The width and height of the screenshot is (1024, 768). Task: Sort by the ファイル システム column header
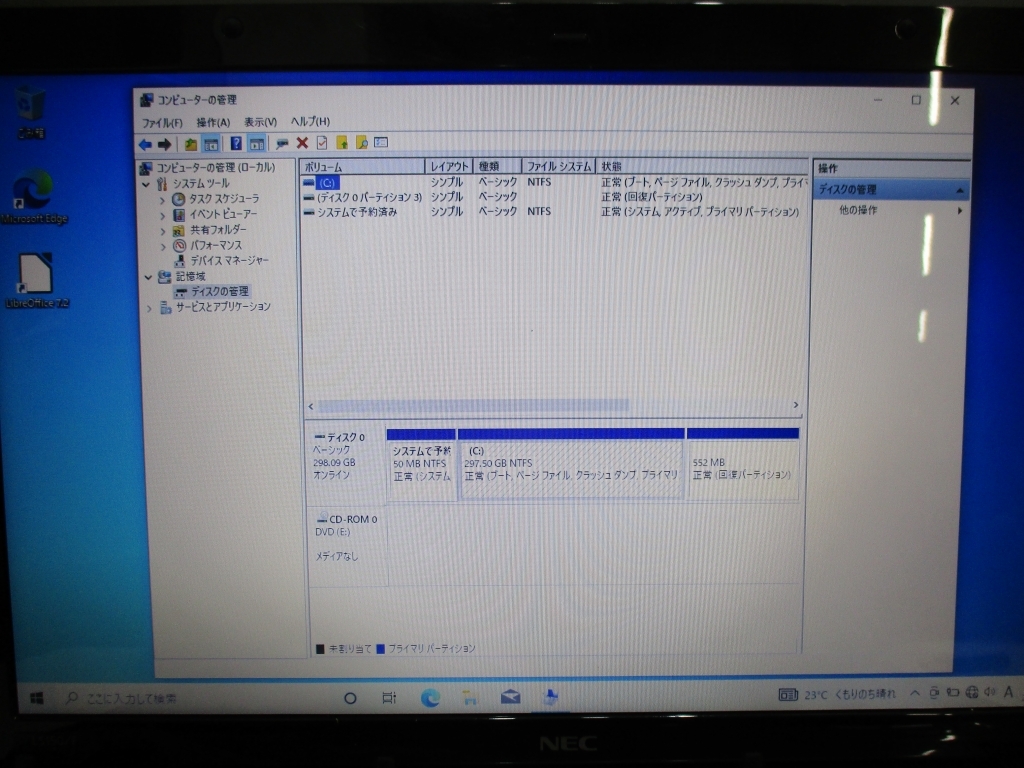point(559,167)
